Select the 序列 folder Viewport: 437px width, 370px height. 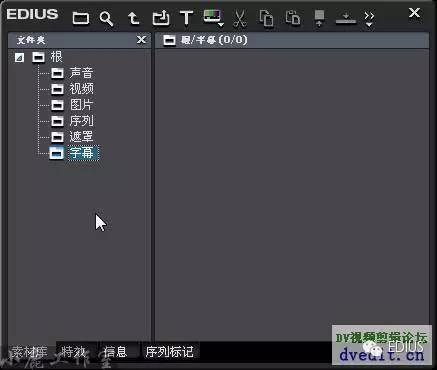point(81,121)
